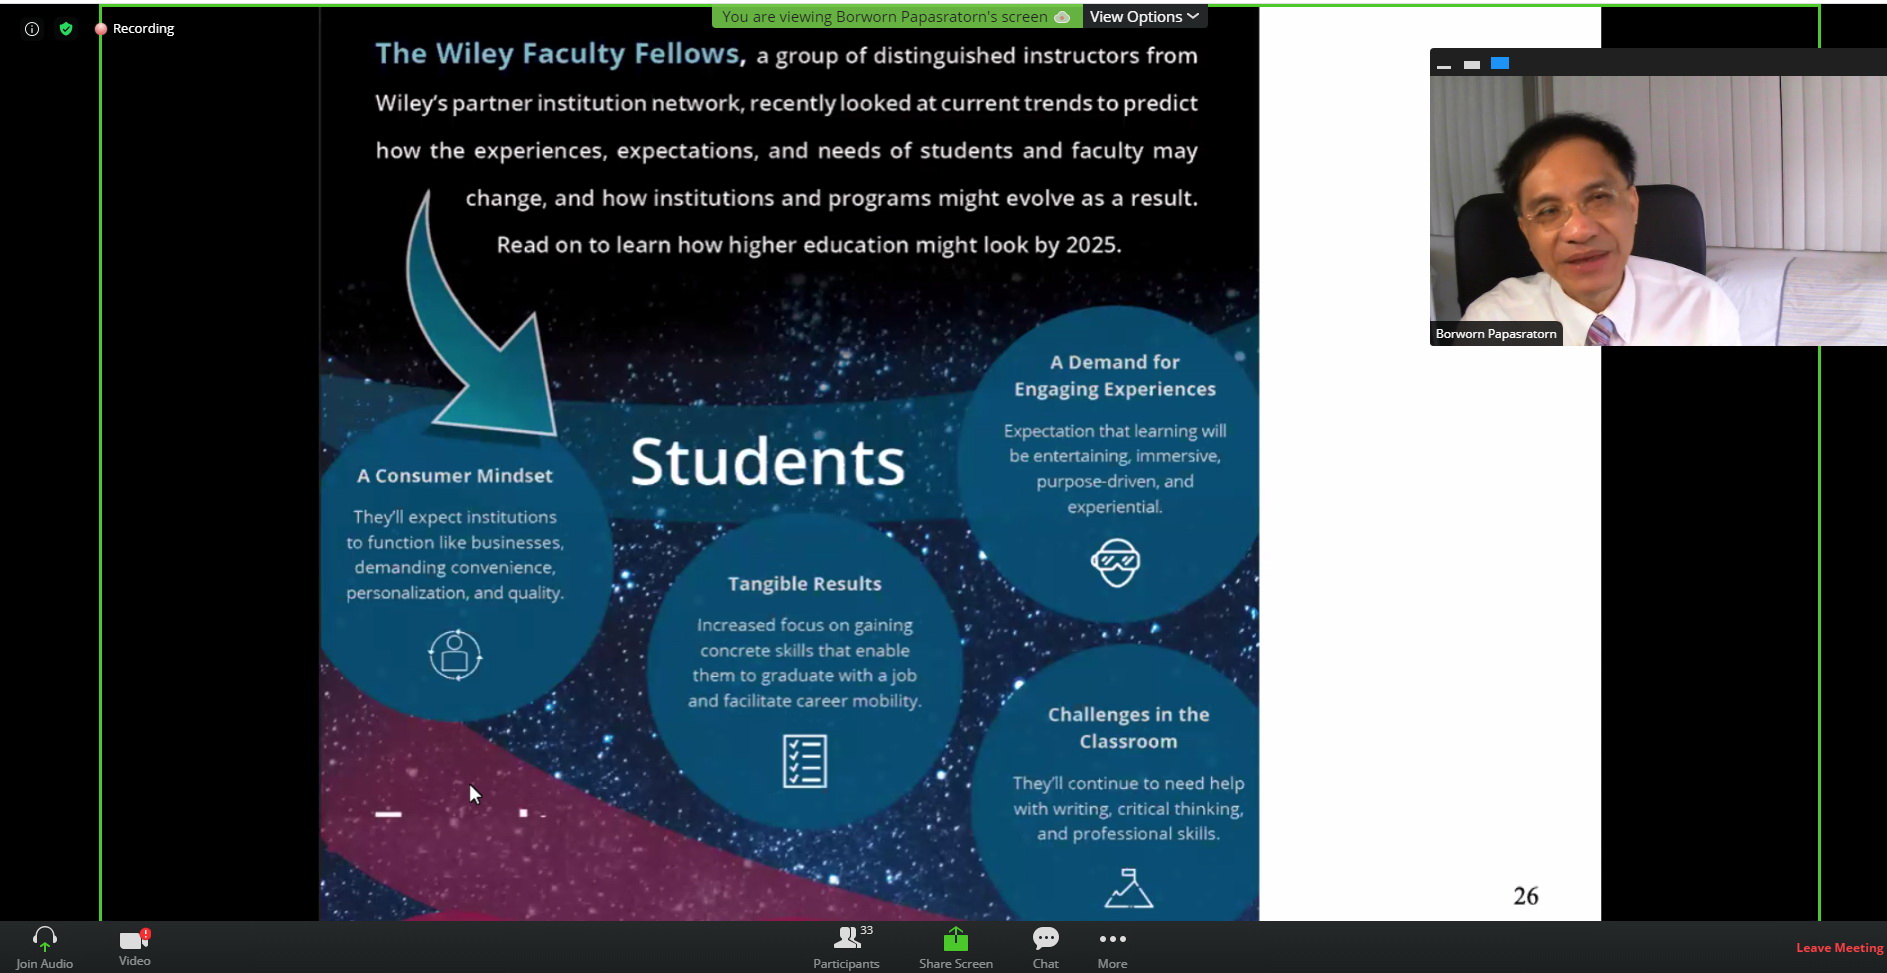This screenshot has height=973, width=1887.
Task: Click the person consumer icon
Action: [x=455, y=655]
